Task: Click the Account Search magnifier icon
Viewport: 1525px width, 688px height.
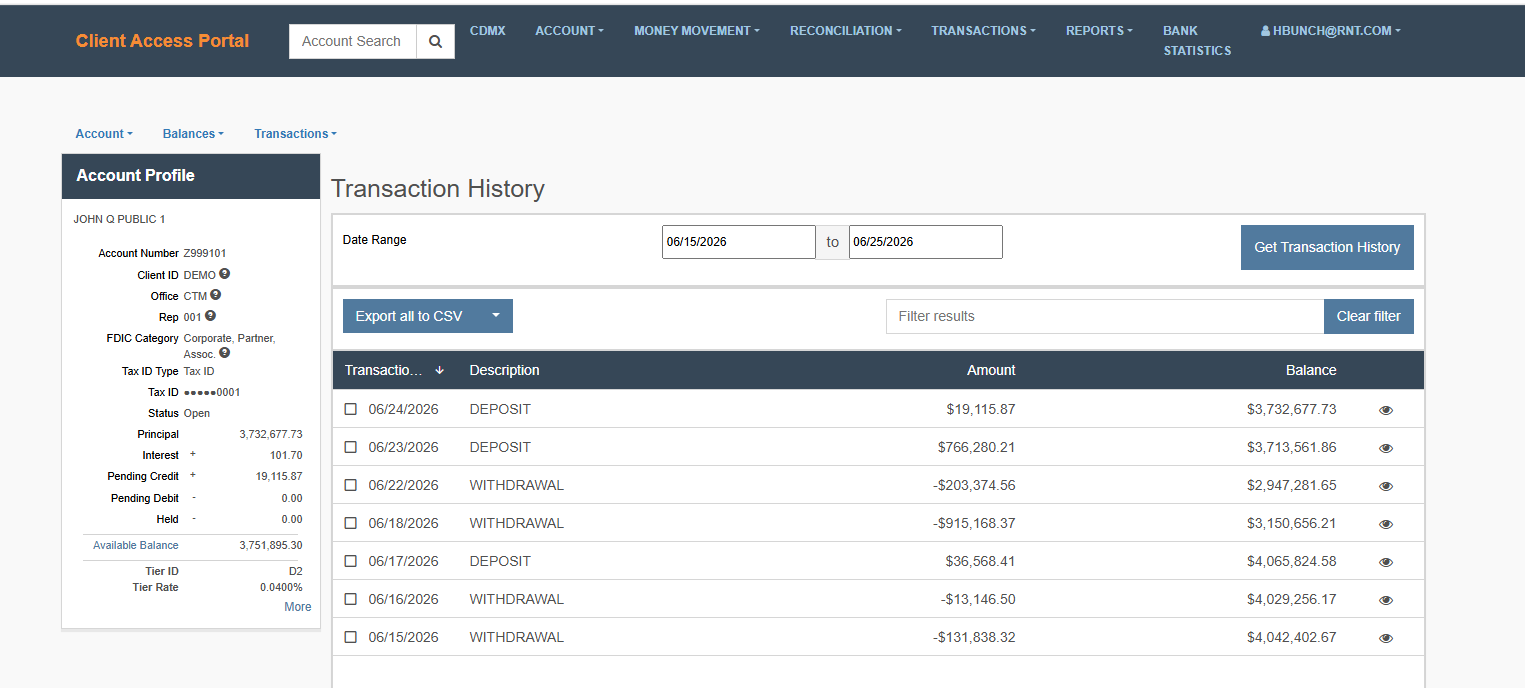Action: (435, 42)
